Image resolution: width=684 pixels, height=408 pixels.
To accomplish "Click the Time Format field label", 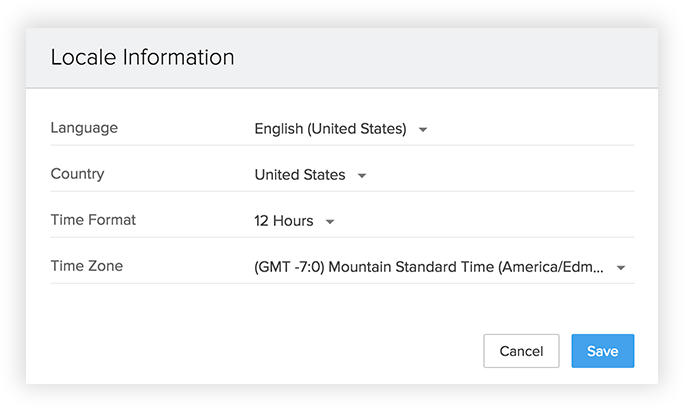I will 93,220.
